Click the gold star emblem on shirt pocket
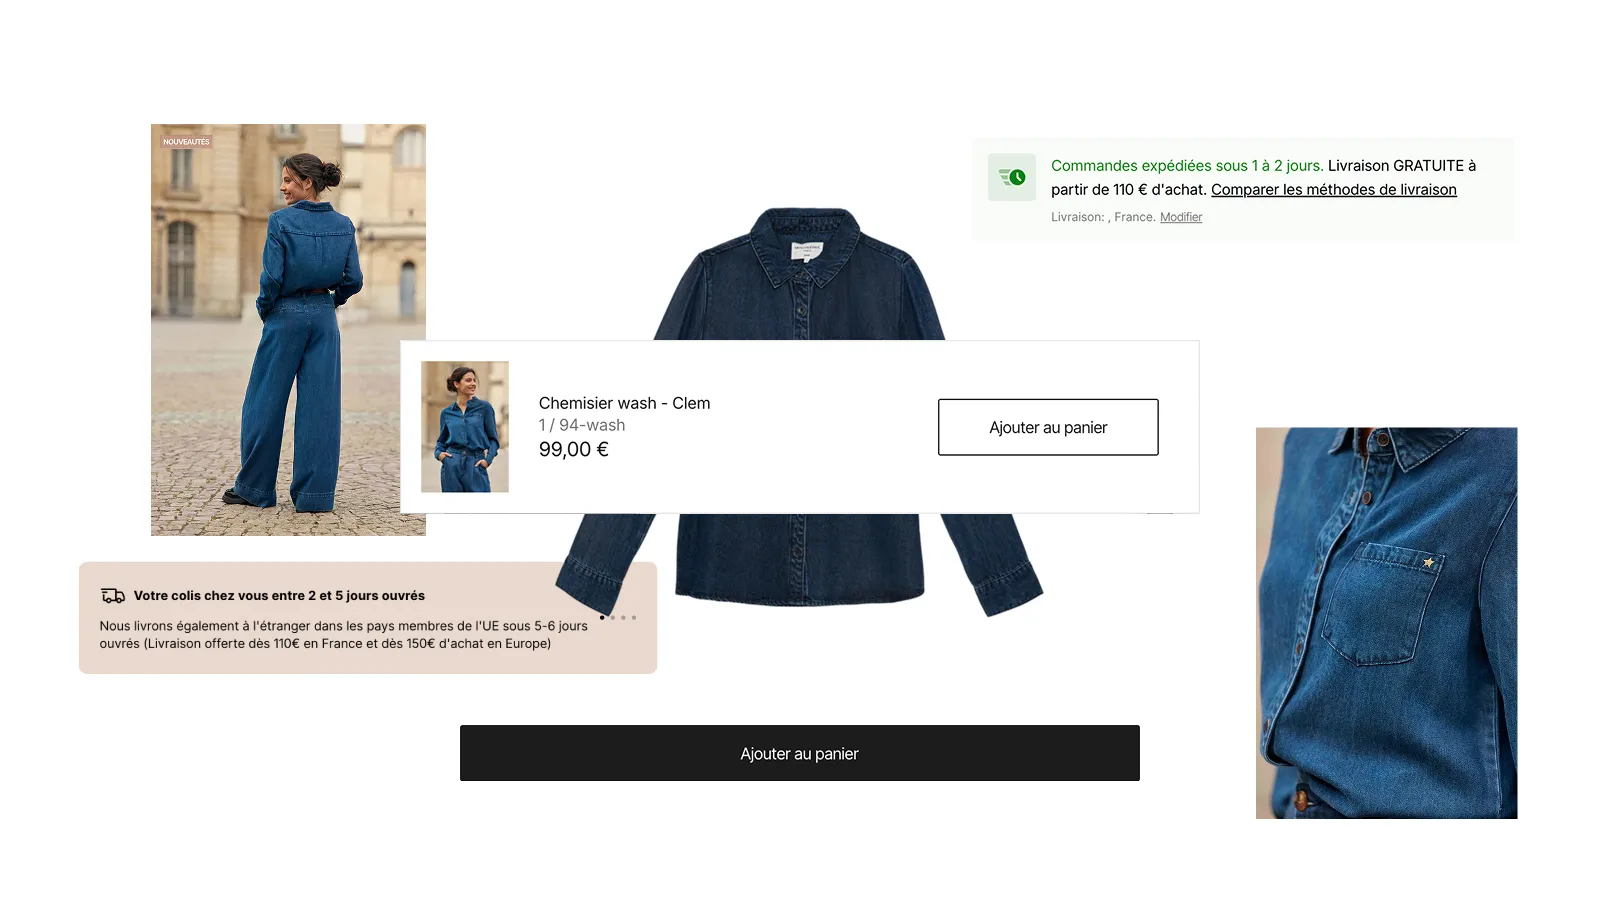The image size is (1600, 900). coord(1428,563)
